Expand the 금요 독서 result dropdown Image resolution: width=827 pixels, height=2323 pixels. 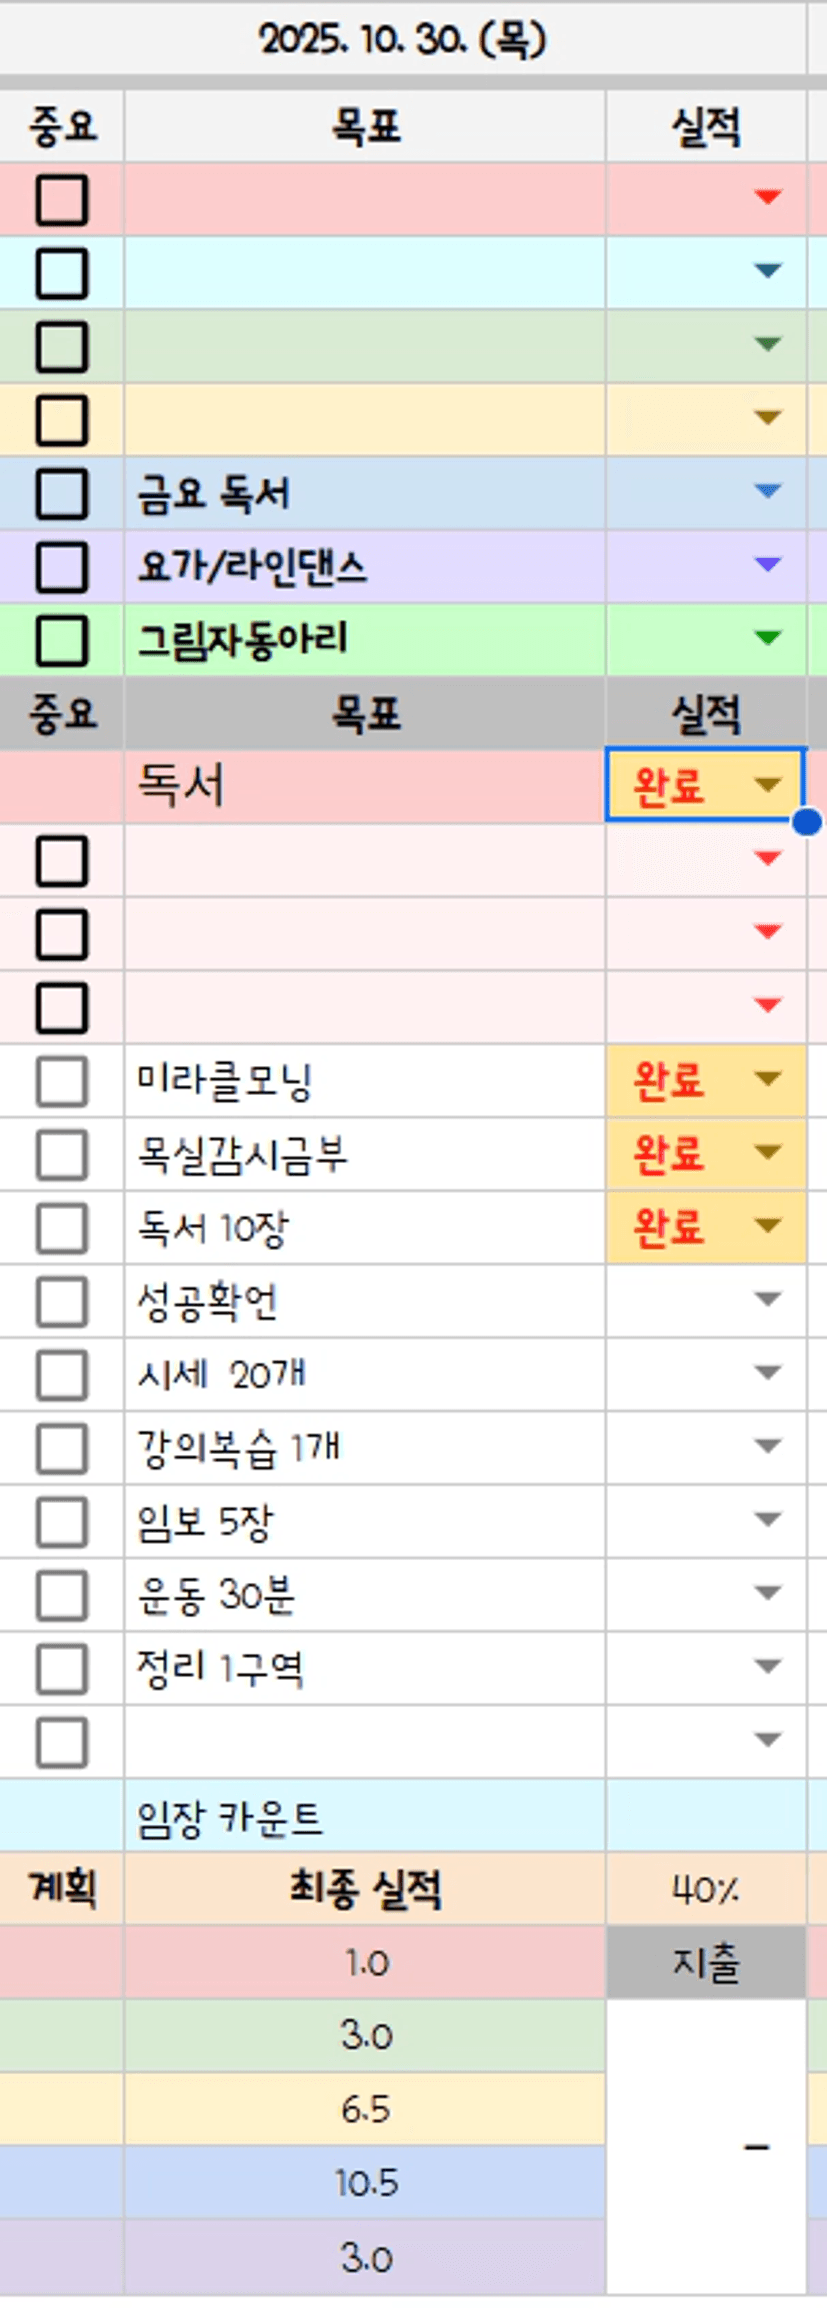[x=768, y=491]
